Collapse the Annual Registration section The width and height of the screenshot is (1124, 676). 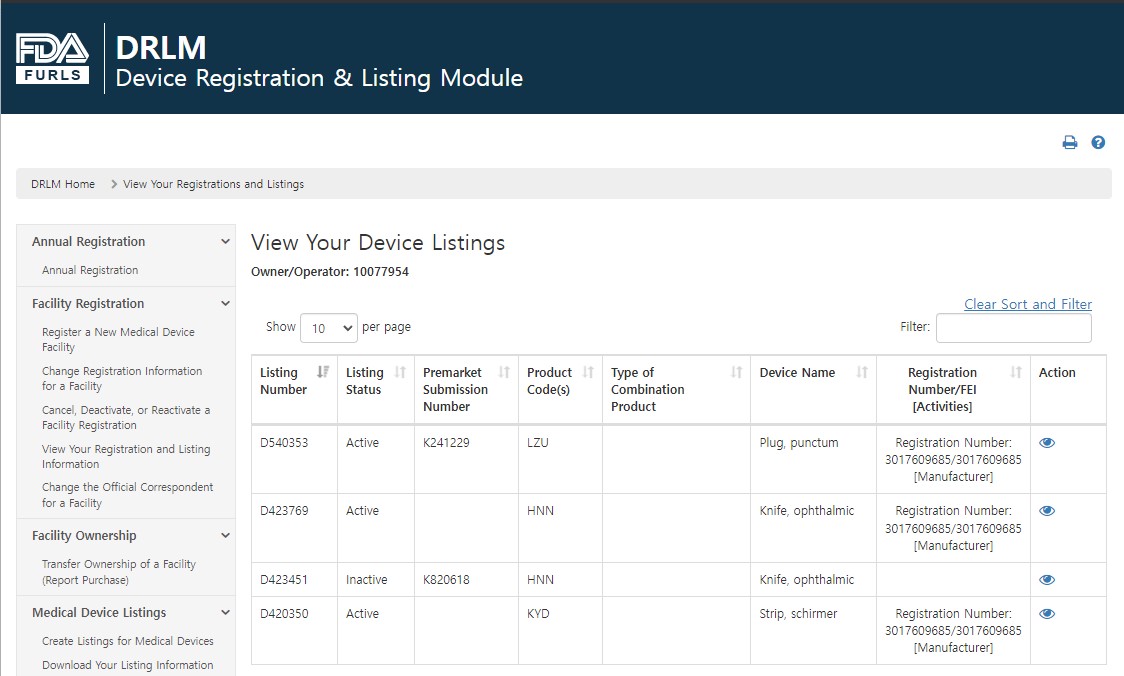coord(225,242)
